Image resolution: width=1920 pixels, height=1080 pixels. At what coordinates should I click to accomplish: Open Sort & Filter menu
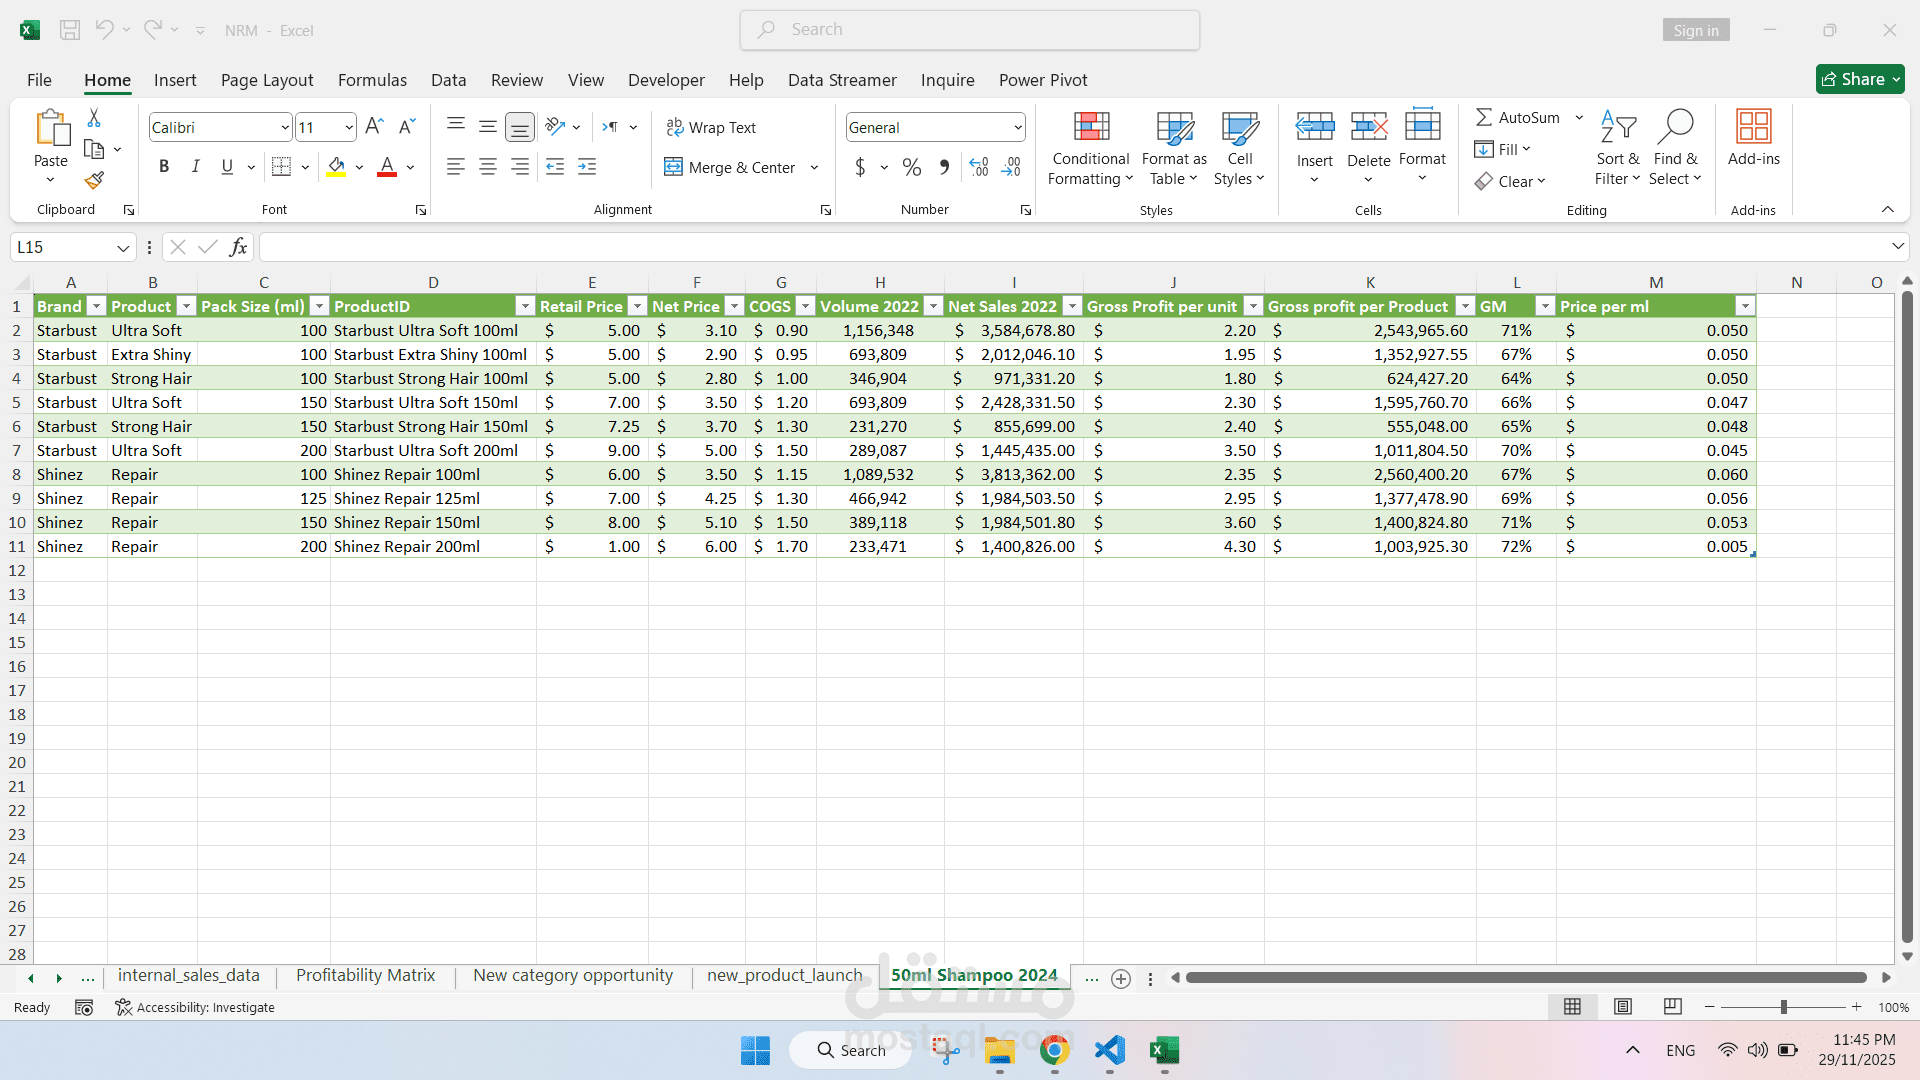tap(1617, 148)
